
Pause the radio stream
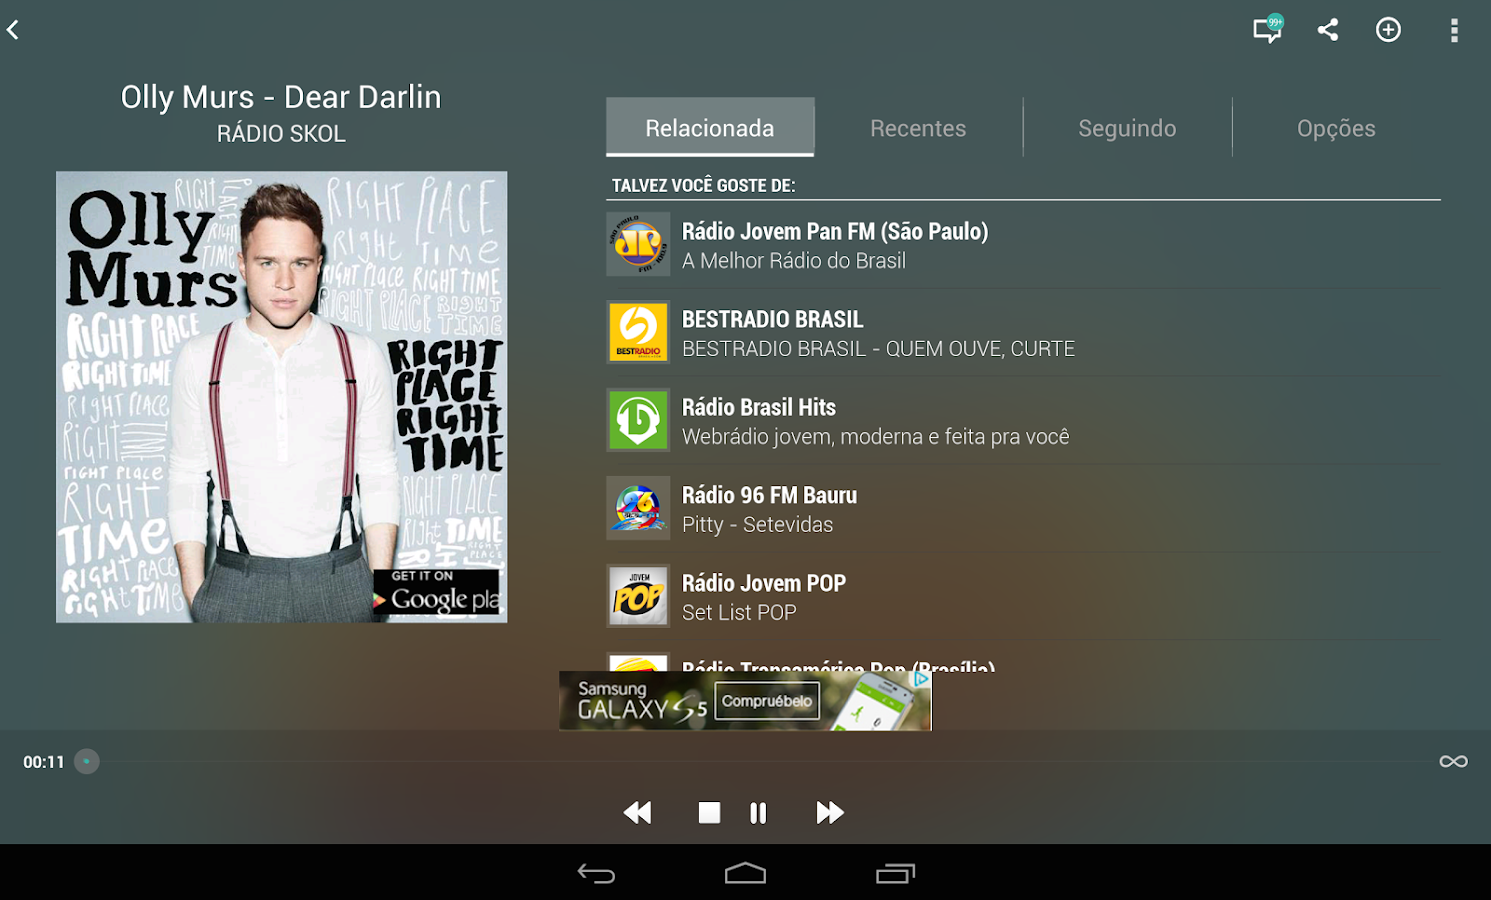click(x=758, y=813)
